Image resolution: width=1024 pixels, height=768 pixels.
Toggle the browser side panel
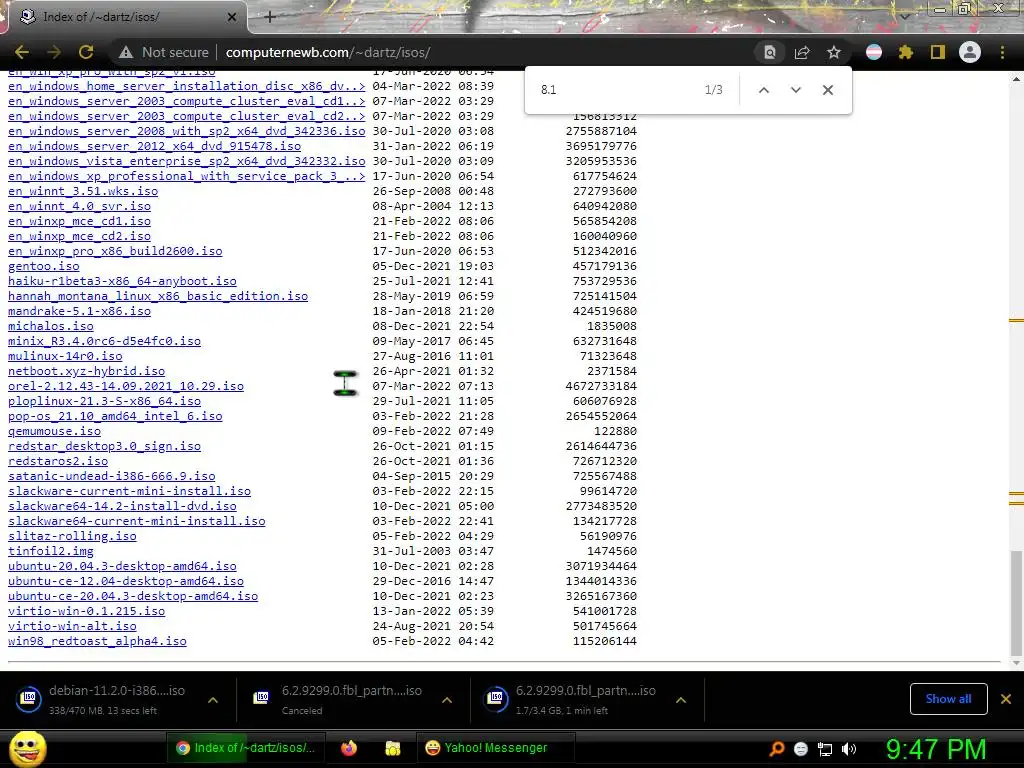pyautogui.click(x=938, y=52)
